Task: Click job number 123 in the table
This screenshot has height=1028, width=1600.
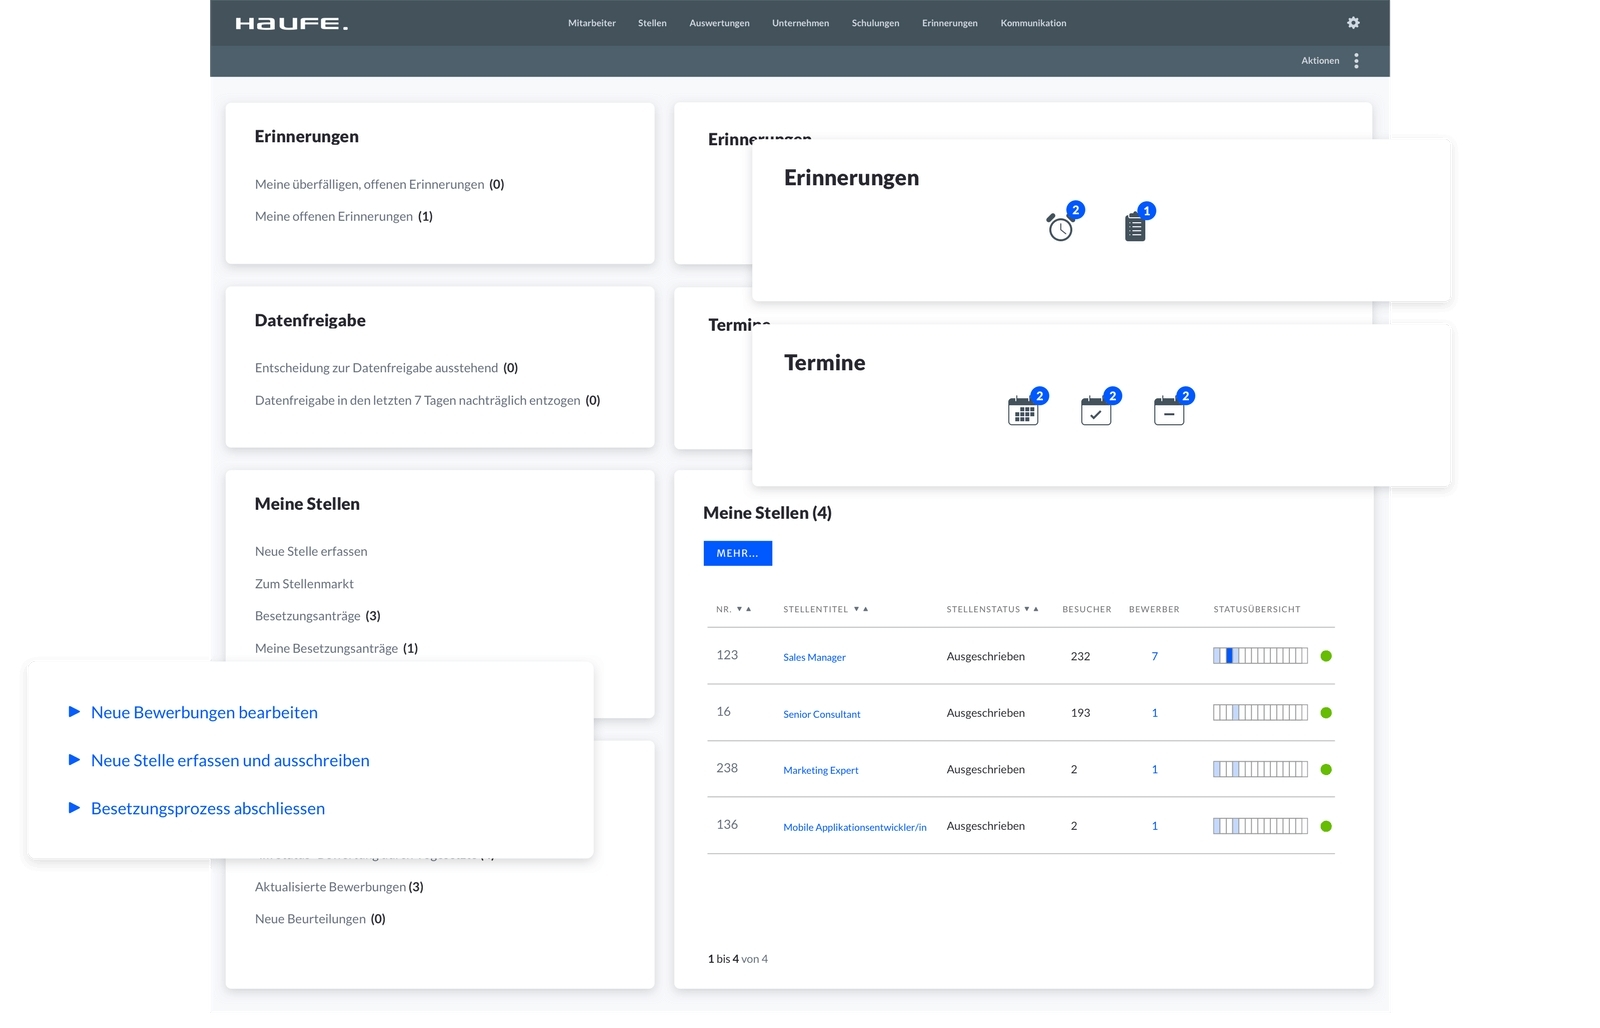Action: point(727,655)
